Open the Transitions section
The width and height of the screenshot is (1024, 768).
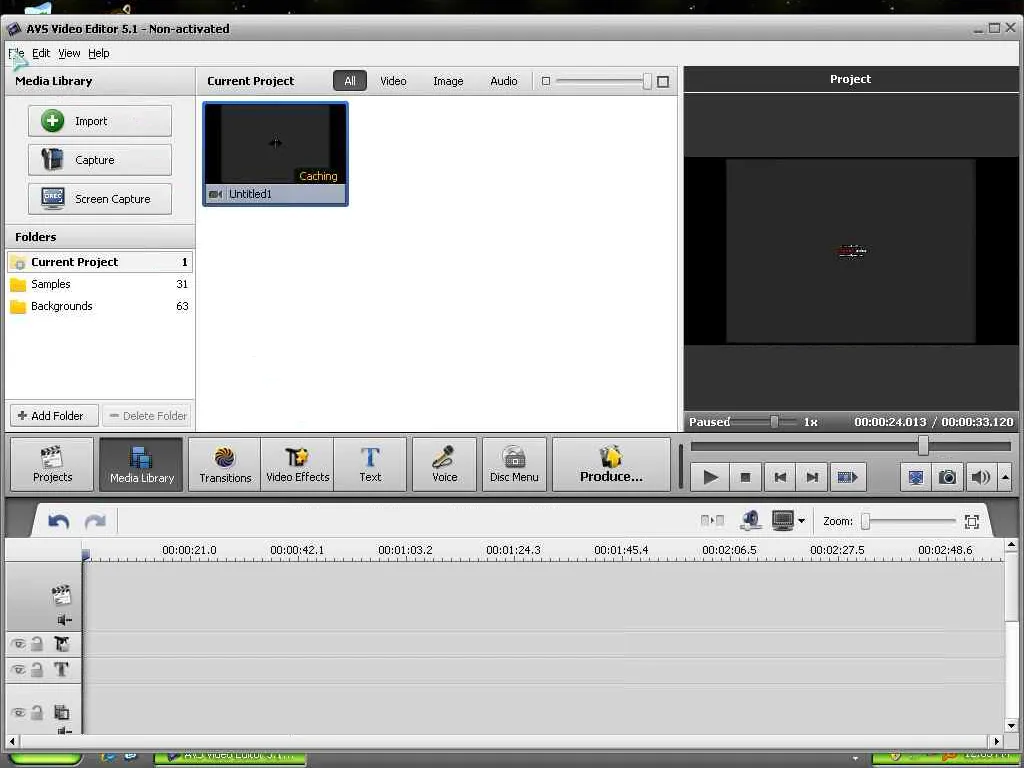(225, 464)
